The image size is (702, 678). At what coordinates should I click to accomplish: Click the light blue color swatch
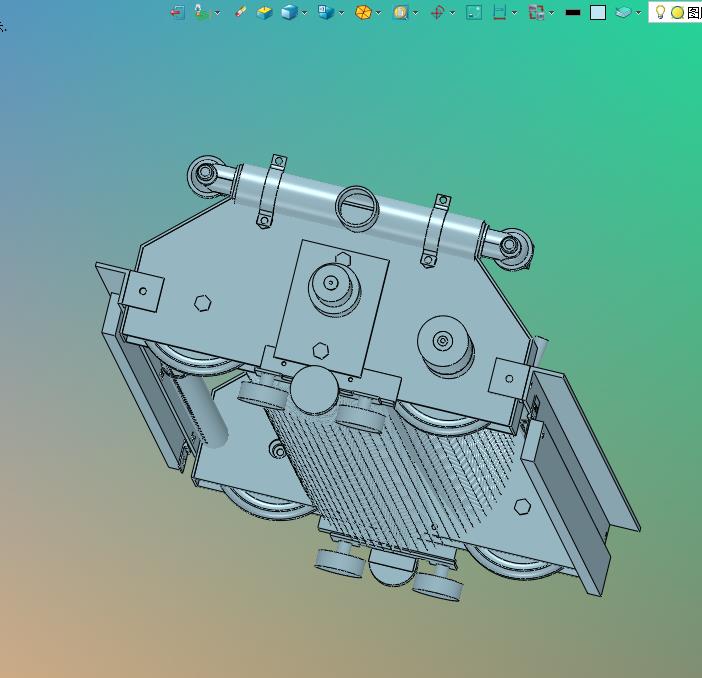[x=598, y=13]
